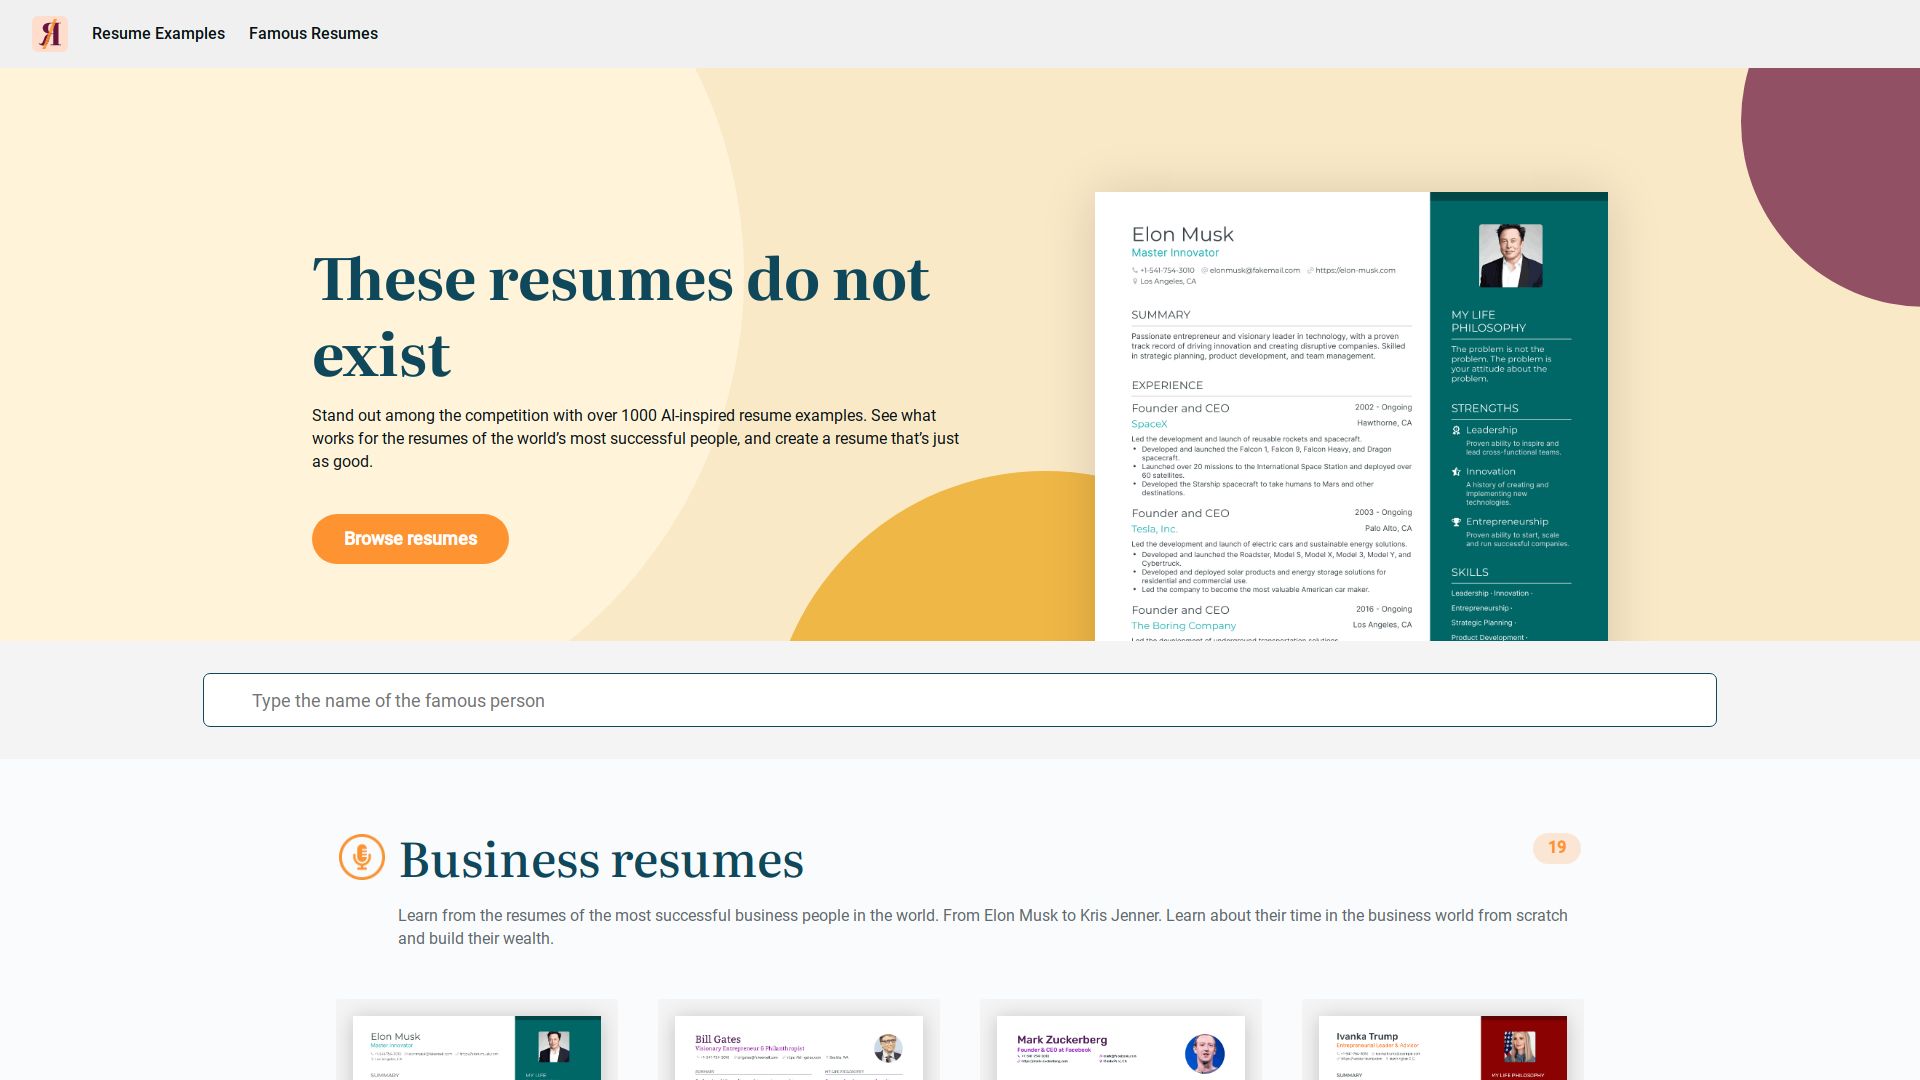
Task: Click the site logo in the navbar
Action: point(51,33)
